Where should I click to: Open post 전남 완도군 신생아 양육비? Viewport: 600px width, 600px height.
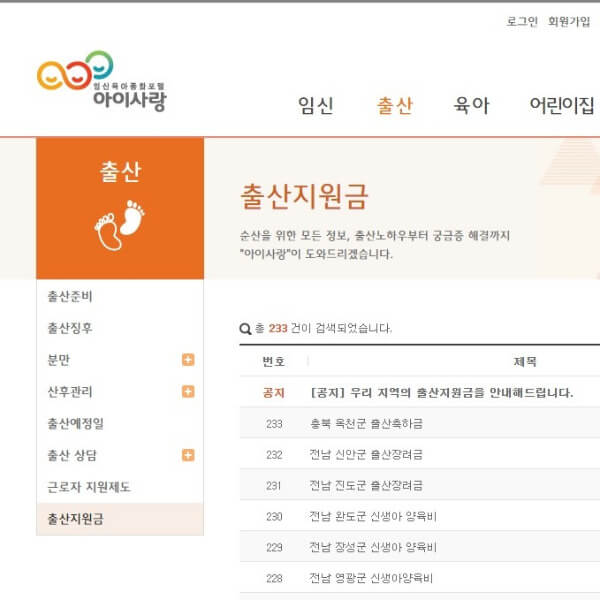coord(373,517)
